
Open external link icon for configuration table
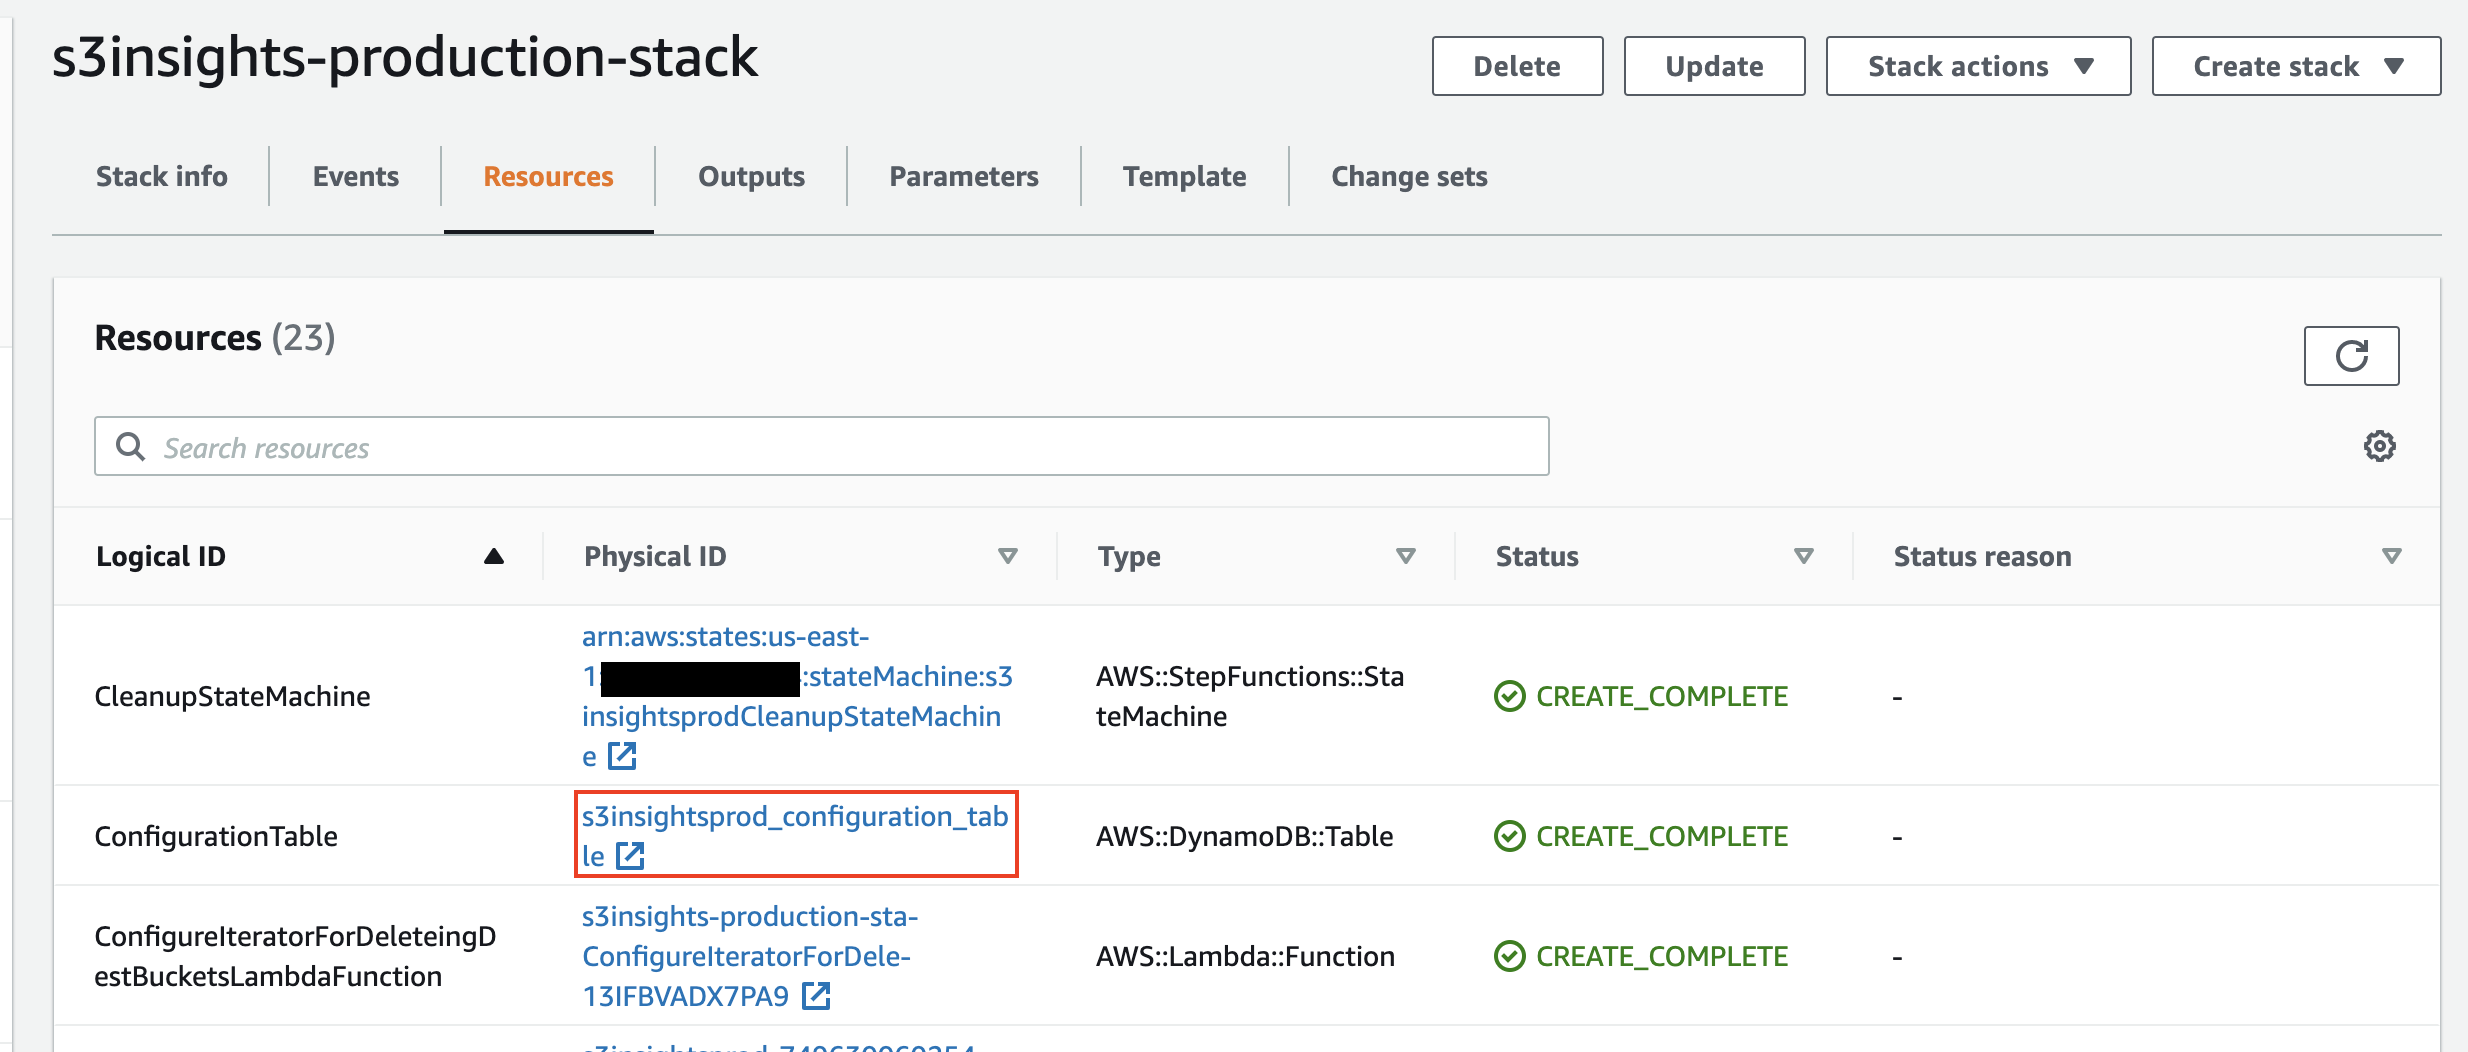click(x=630, y=856)
